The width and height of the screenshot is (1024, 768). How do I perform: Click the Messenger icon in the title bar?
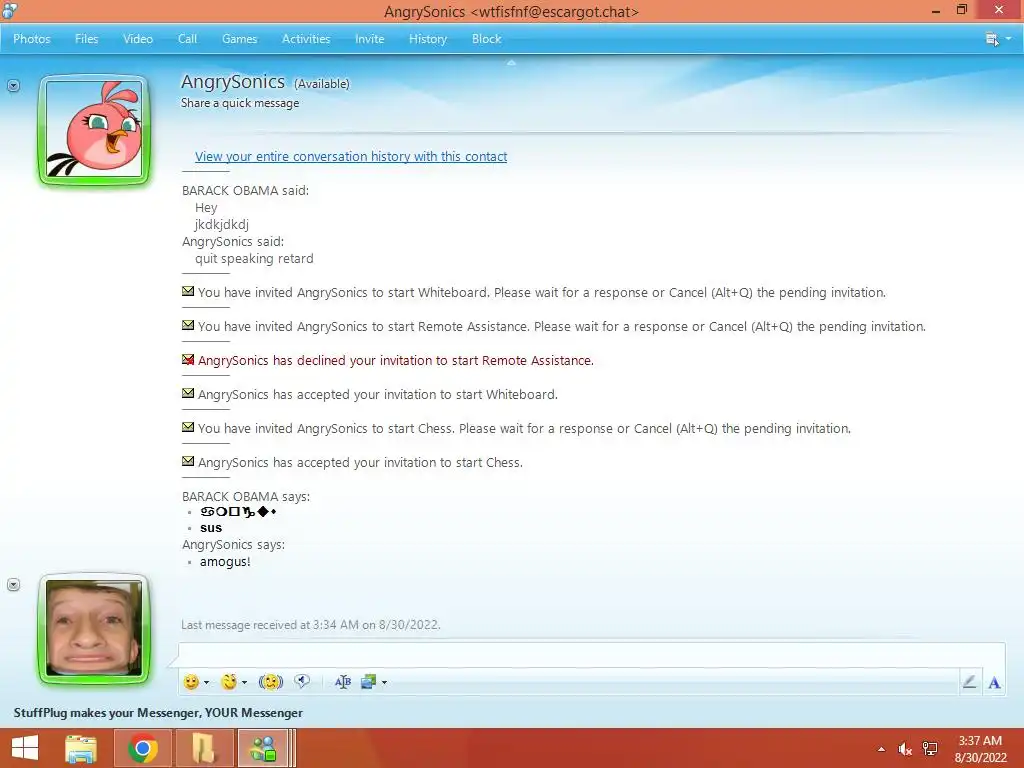[x=9, y=10]
